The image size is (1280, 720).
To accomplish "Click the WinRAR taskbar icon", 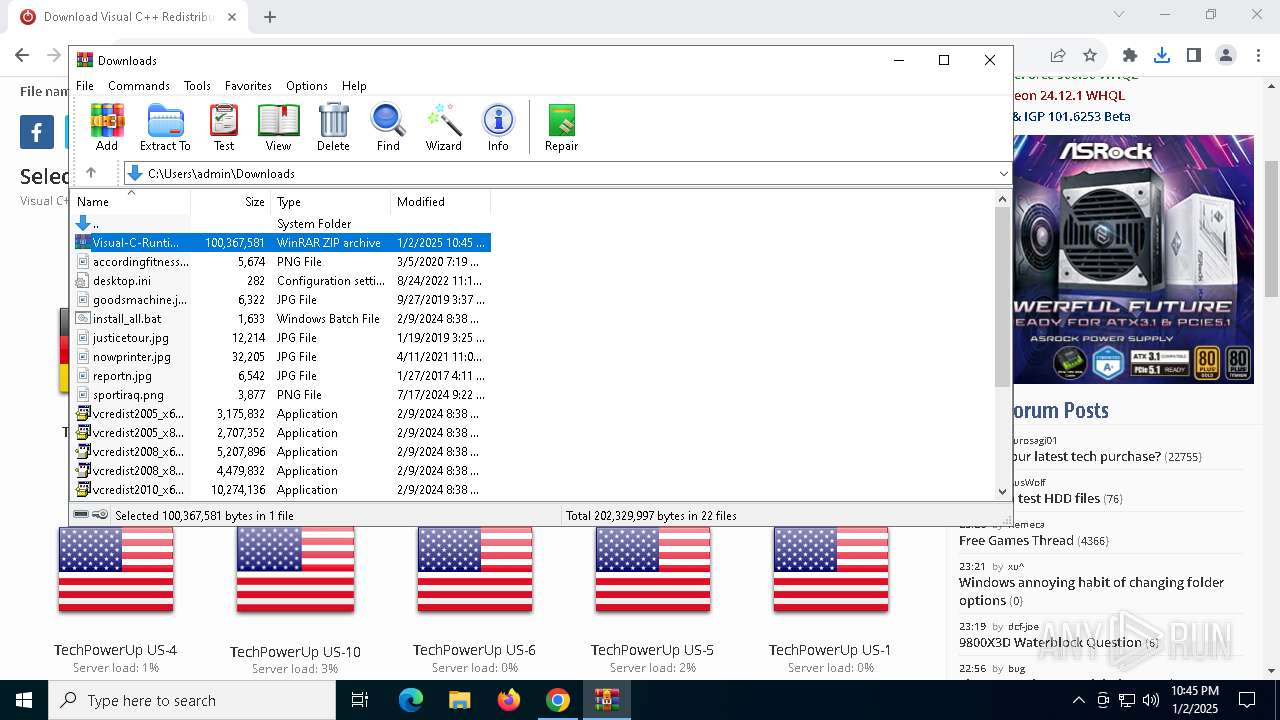I will pos(607,700).
